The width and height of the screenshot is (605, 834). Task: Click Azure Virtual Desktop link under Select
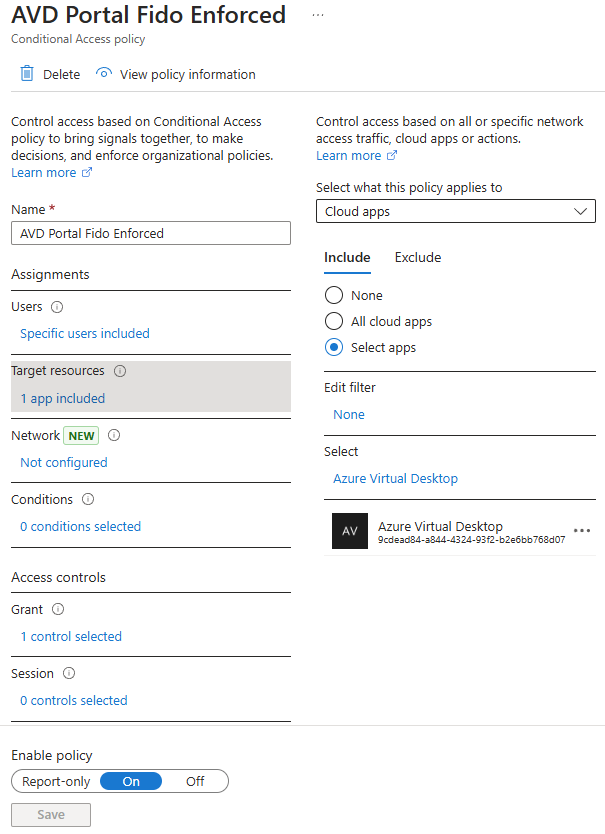395,479
